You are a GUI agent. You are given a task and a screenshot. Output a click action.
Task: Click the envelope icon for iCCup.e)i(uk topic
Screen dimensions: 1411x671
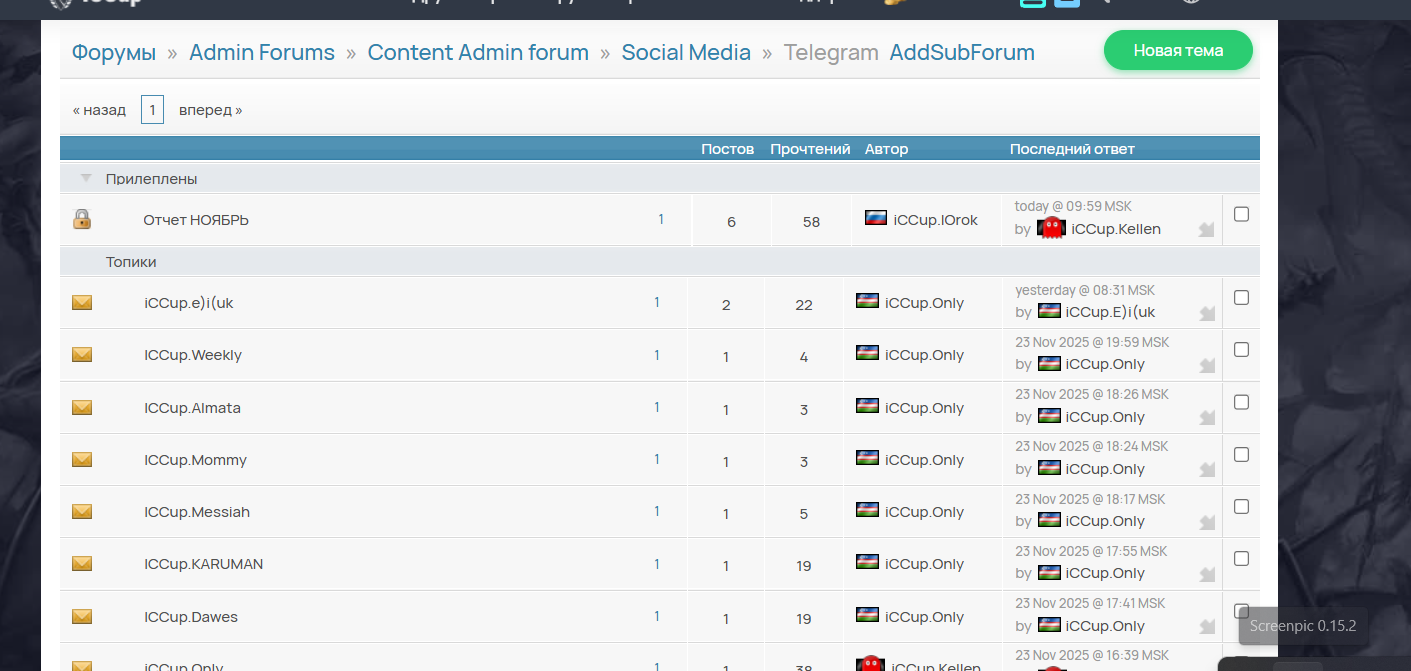[82, 302]
